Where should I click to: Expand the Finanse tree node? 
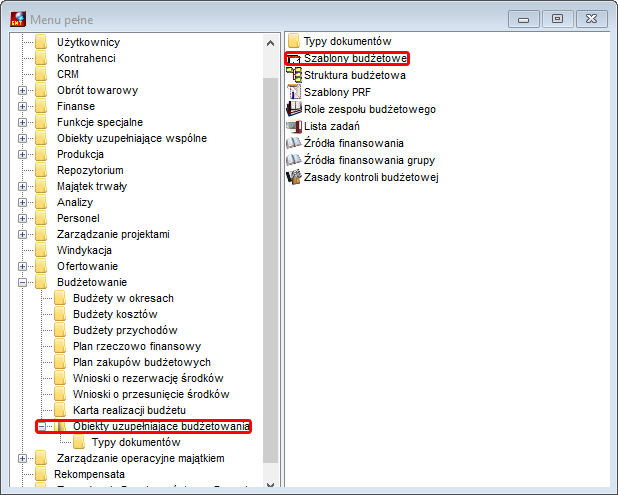(x=22, y=106)
